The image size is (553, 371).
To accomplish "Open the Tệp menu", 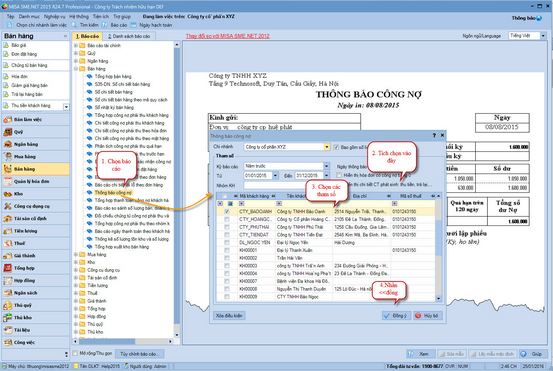I will click(x=11, y=17).
